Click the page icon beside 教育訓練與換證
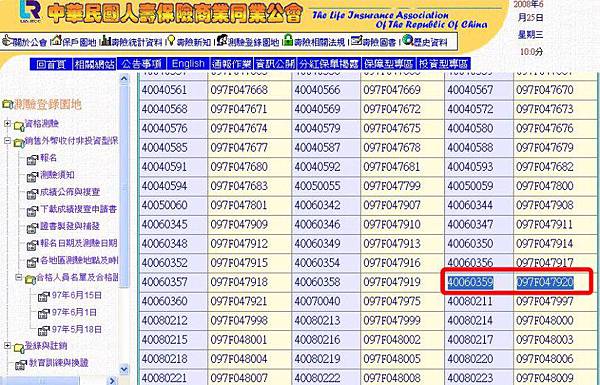The image size is (600, 385). [21, 365]
